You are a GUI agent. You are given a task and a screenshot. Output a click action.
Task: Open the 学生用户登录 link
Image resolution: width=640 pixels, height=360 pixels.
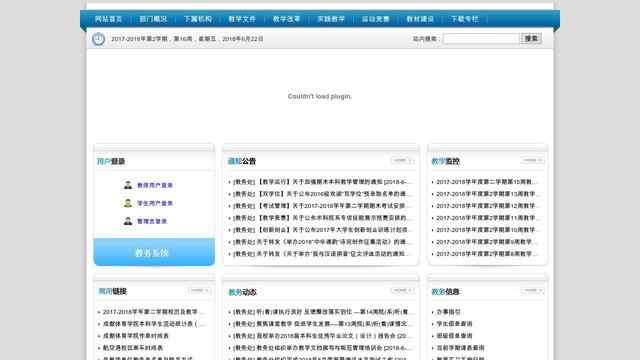155,203
